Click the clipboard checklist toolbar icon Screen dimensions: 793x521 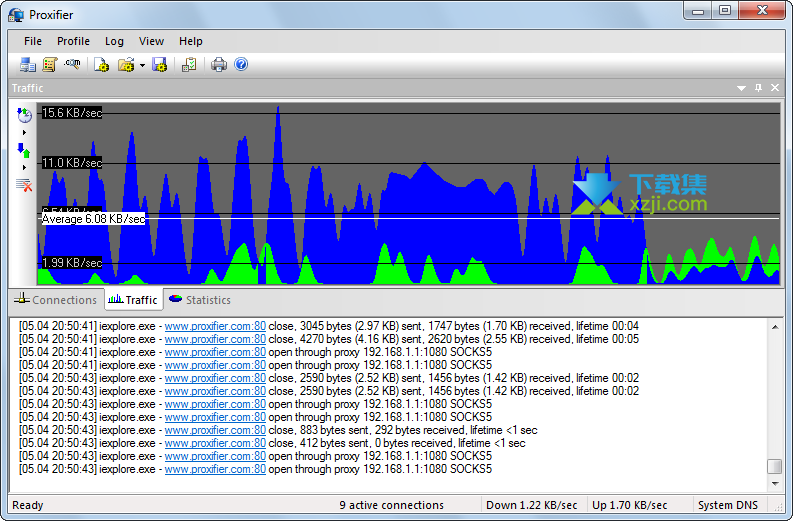[x=189, y=65]
